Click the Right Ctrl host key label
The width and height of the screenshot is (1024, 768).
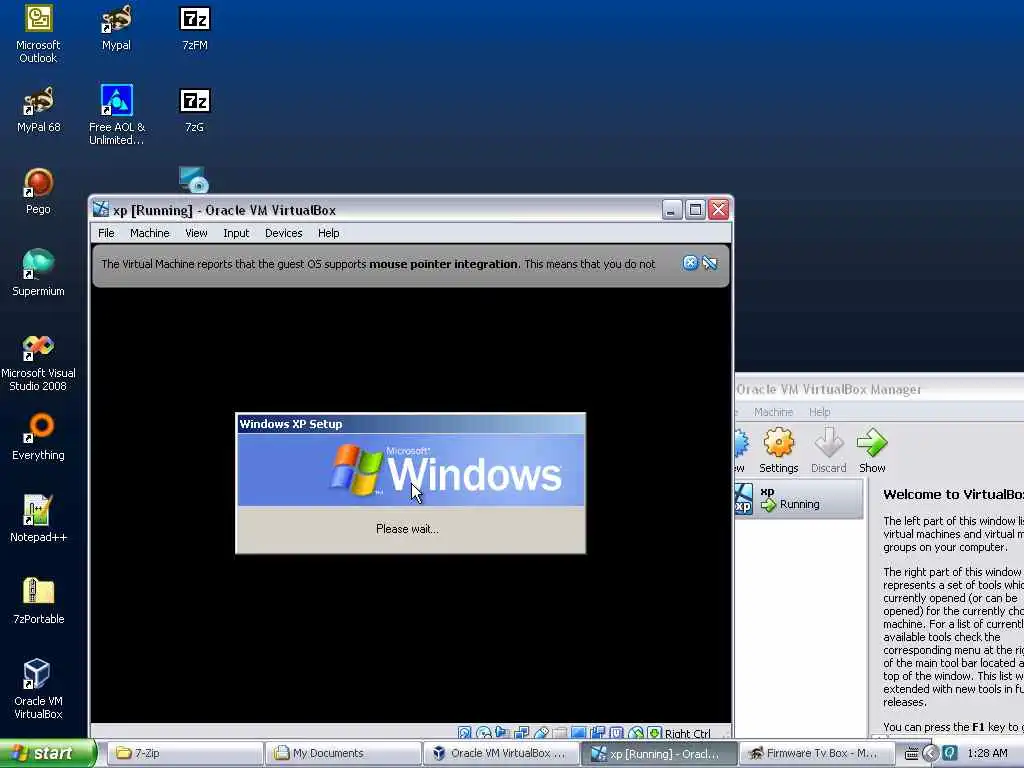[x=688, y=733]
